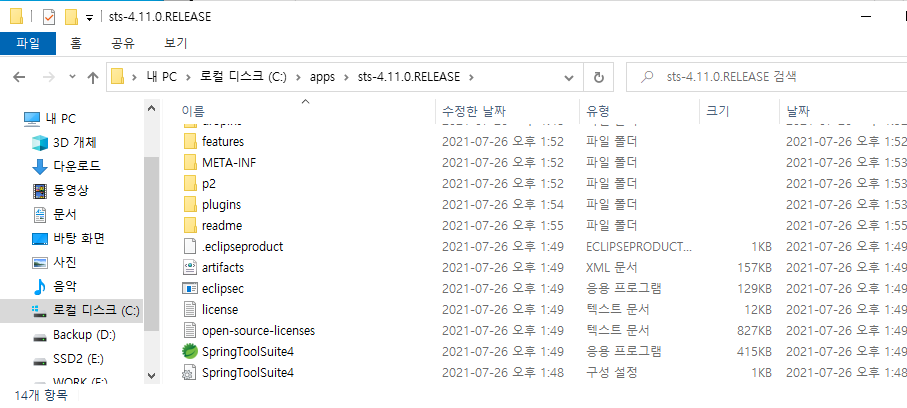907x408 pixels.
Task: Click the SSD2 (E:) drive icon
Action: 39,360
